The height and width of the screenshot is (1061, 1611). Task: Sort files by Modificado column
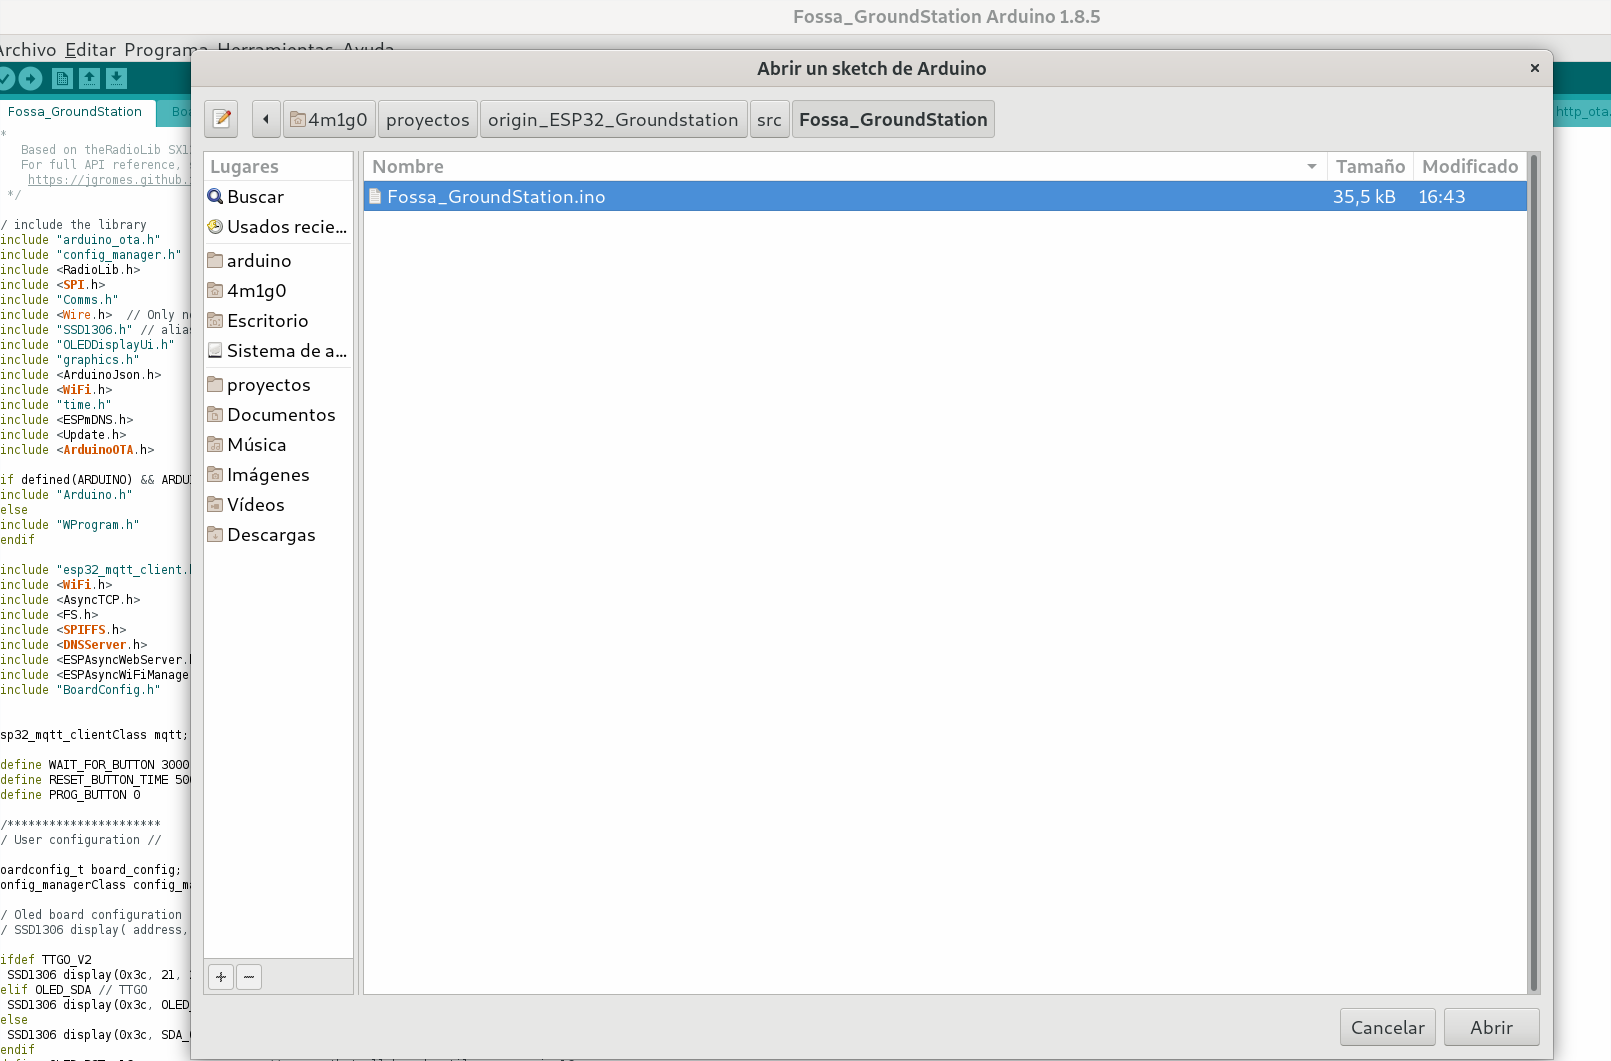tap(1470, 167)
